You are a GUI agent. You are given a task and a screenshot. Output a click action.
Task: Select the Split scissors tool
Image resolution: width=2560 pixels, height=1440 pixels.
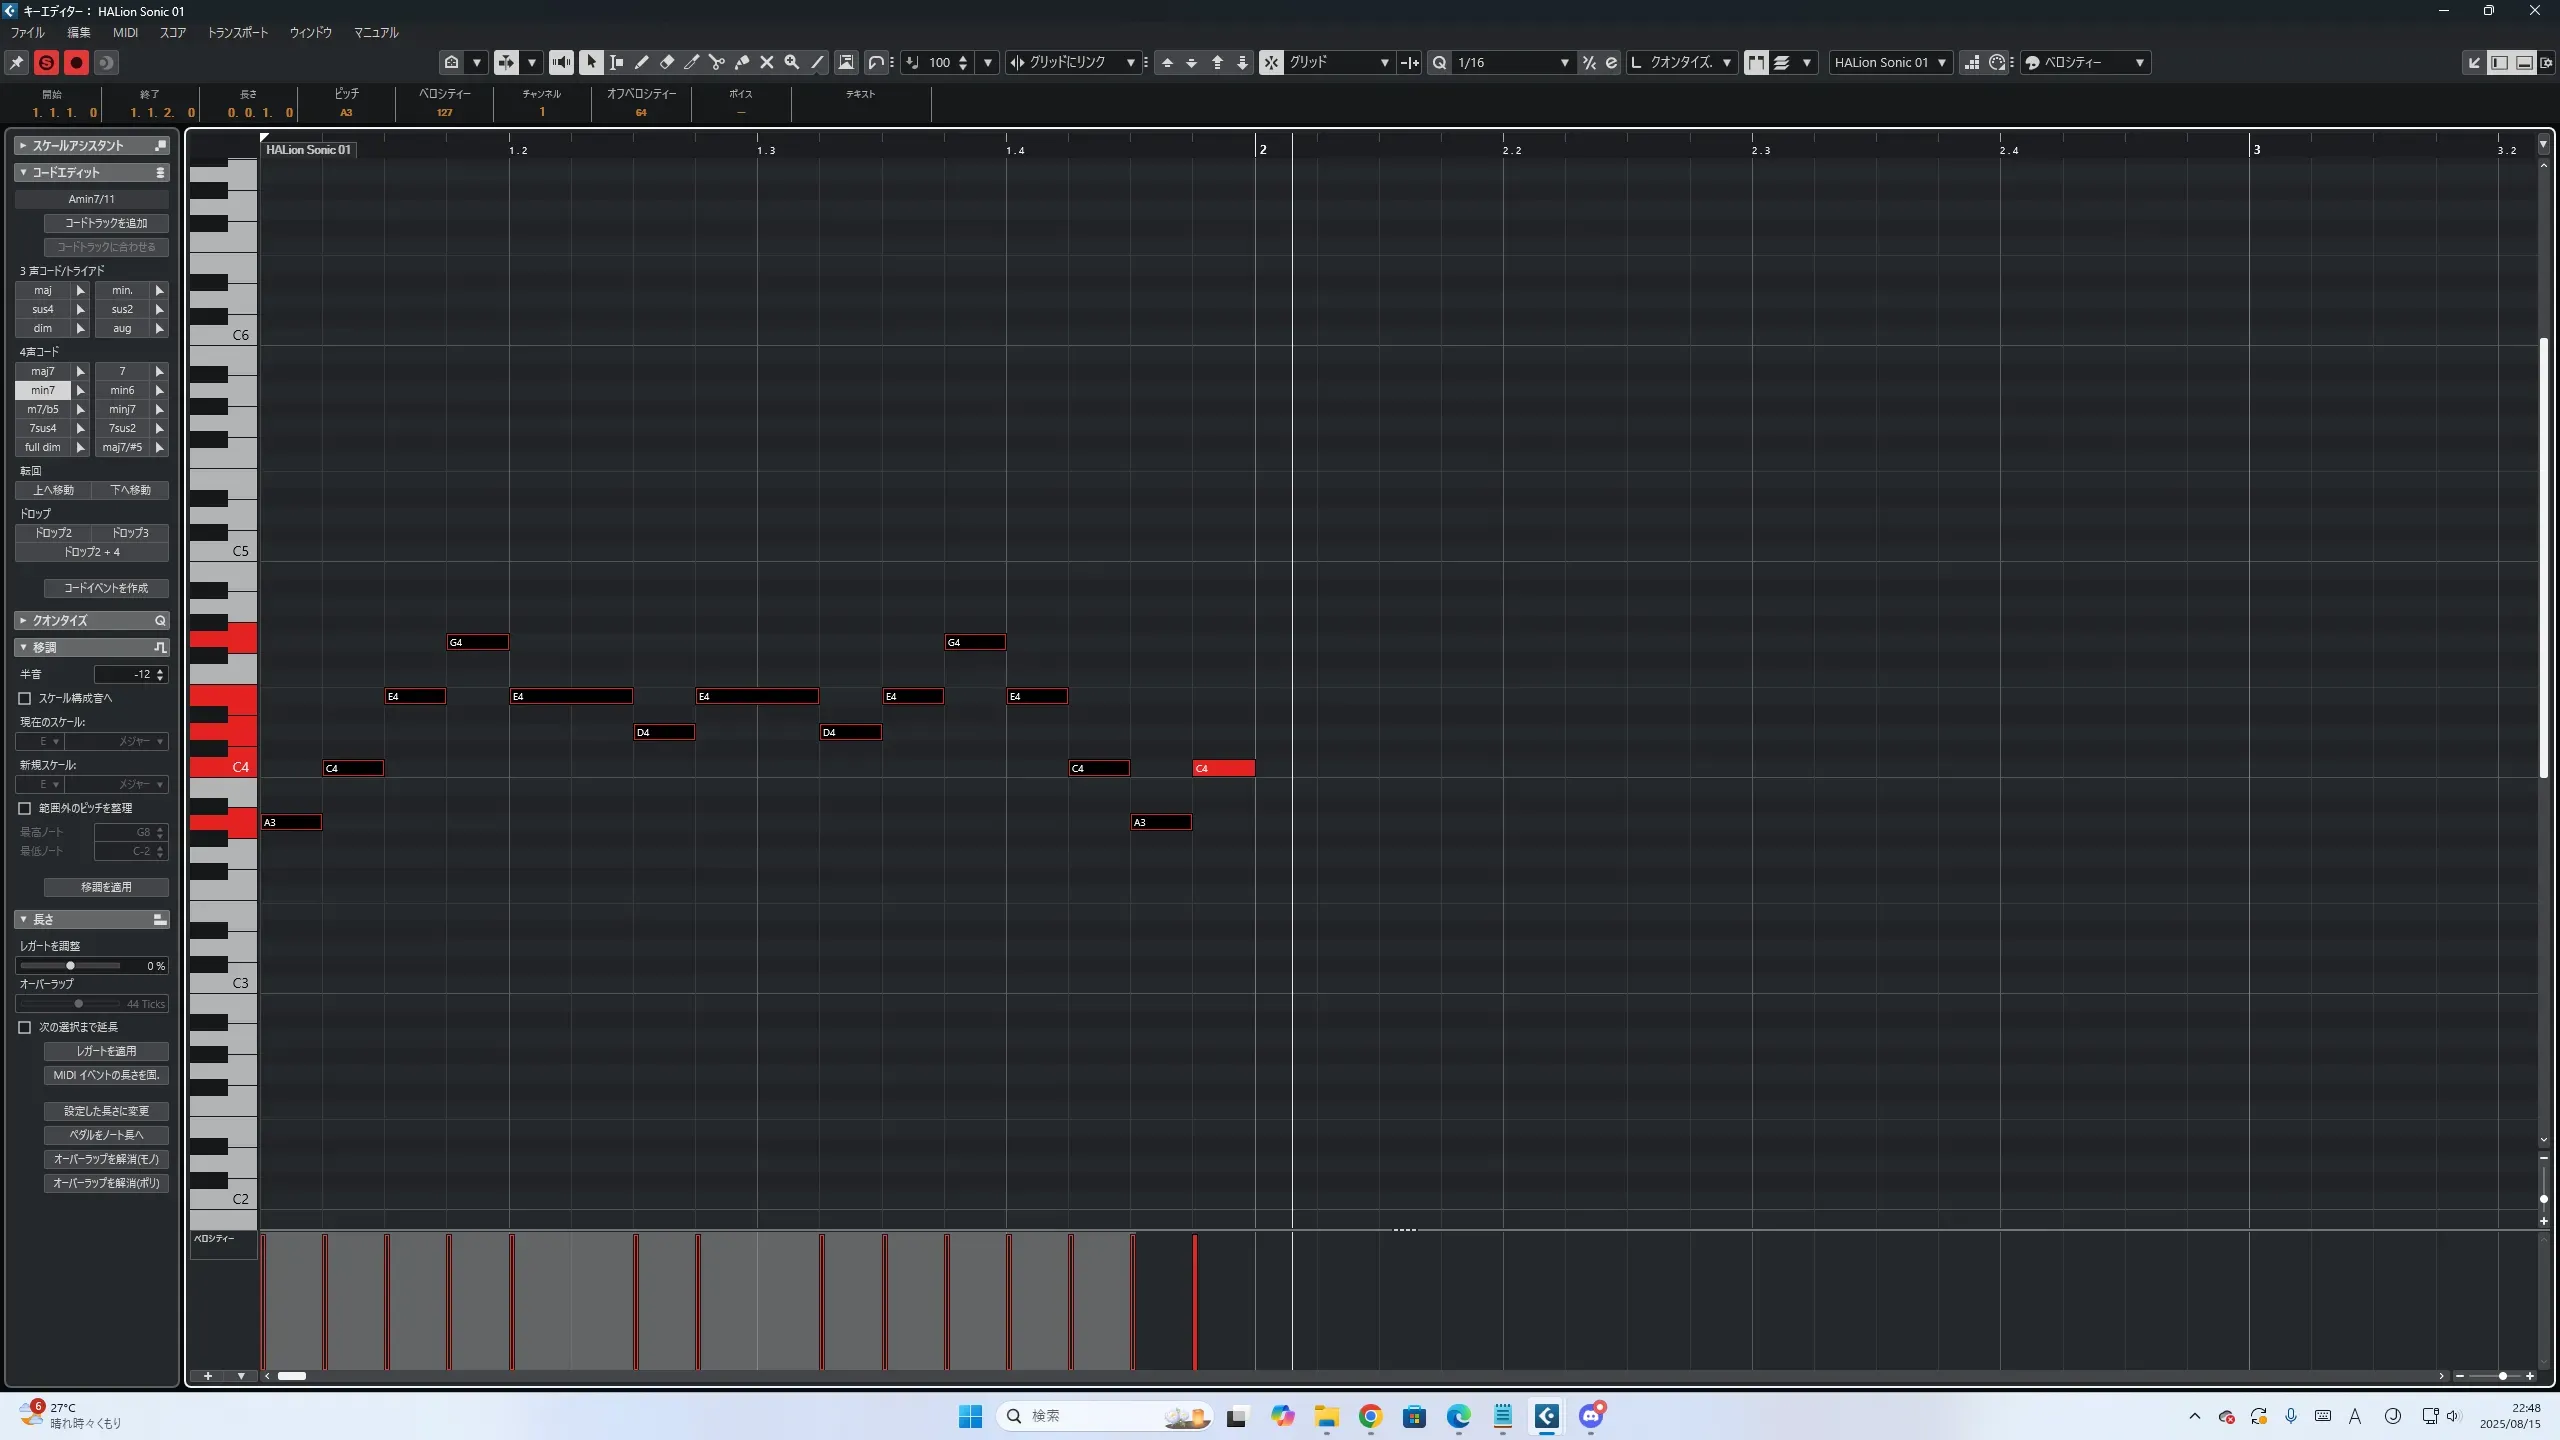point(717,62)
